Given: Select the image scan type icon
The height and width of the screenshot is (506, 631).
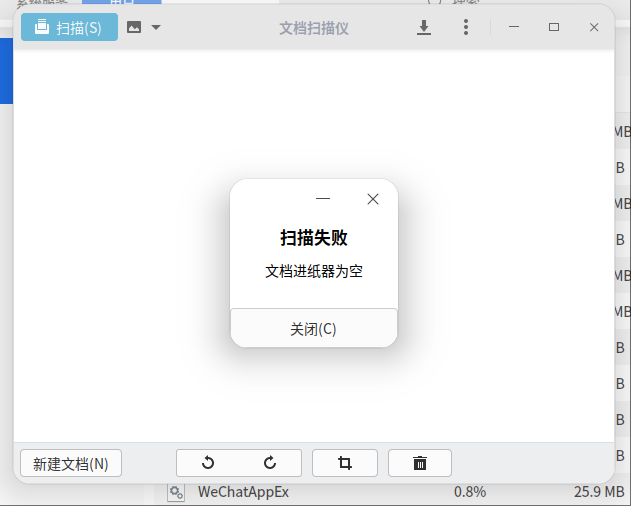Looking at the screenshot, I should click(x=134, y=27).
